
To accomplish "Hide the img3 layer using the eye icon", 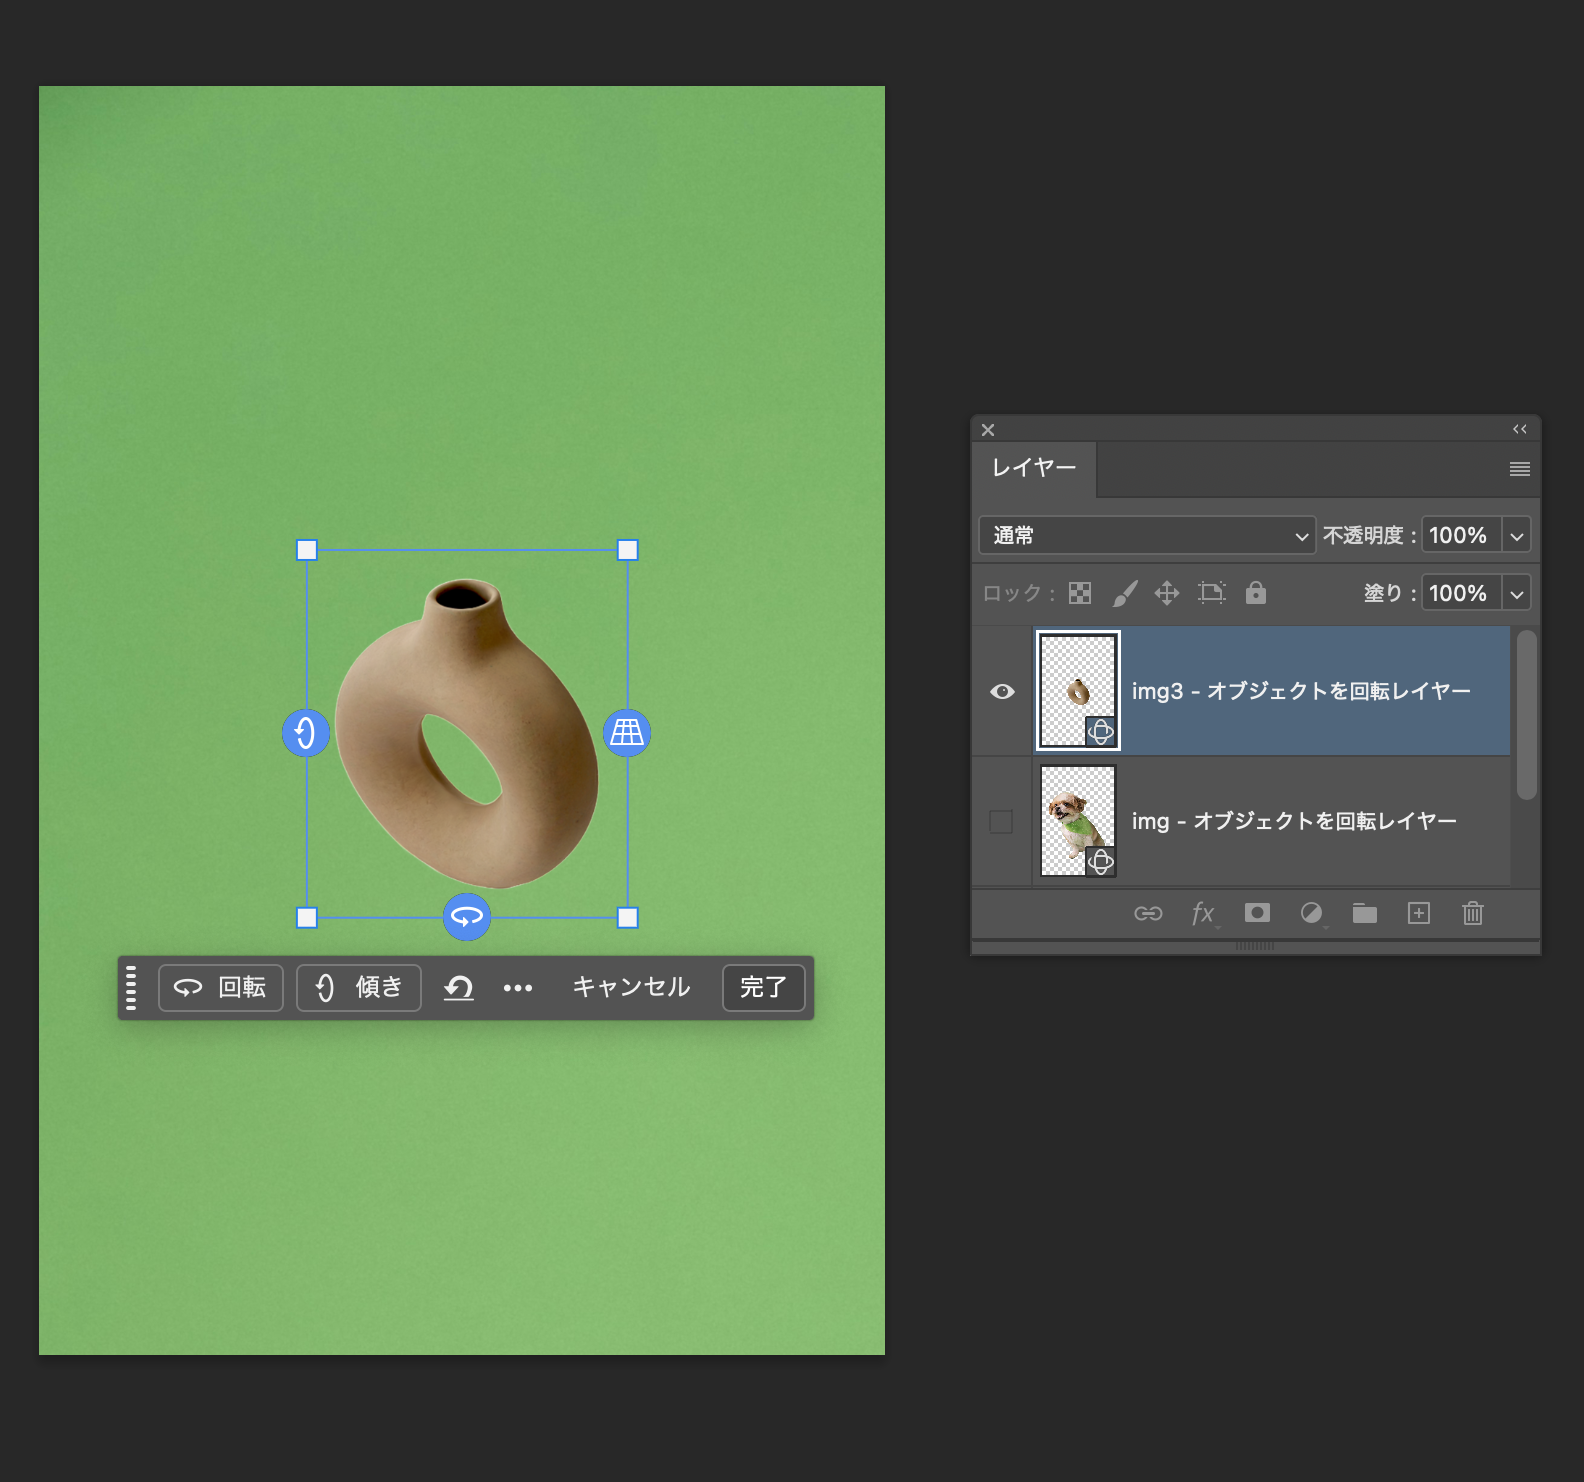I will click(x=1002, y=692).
